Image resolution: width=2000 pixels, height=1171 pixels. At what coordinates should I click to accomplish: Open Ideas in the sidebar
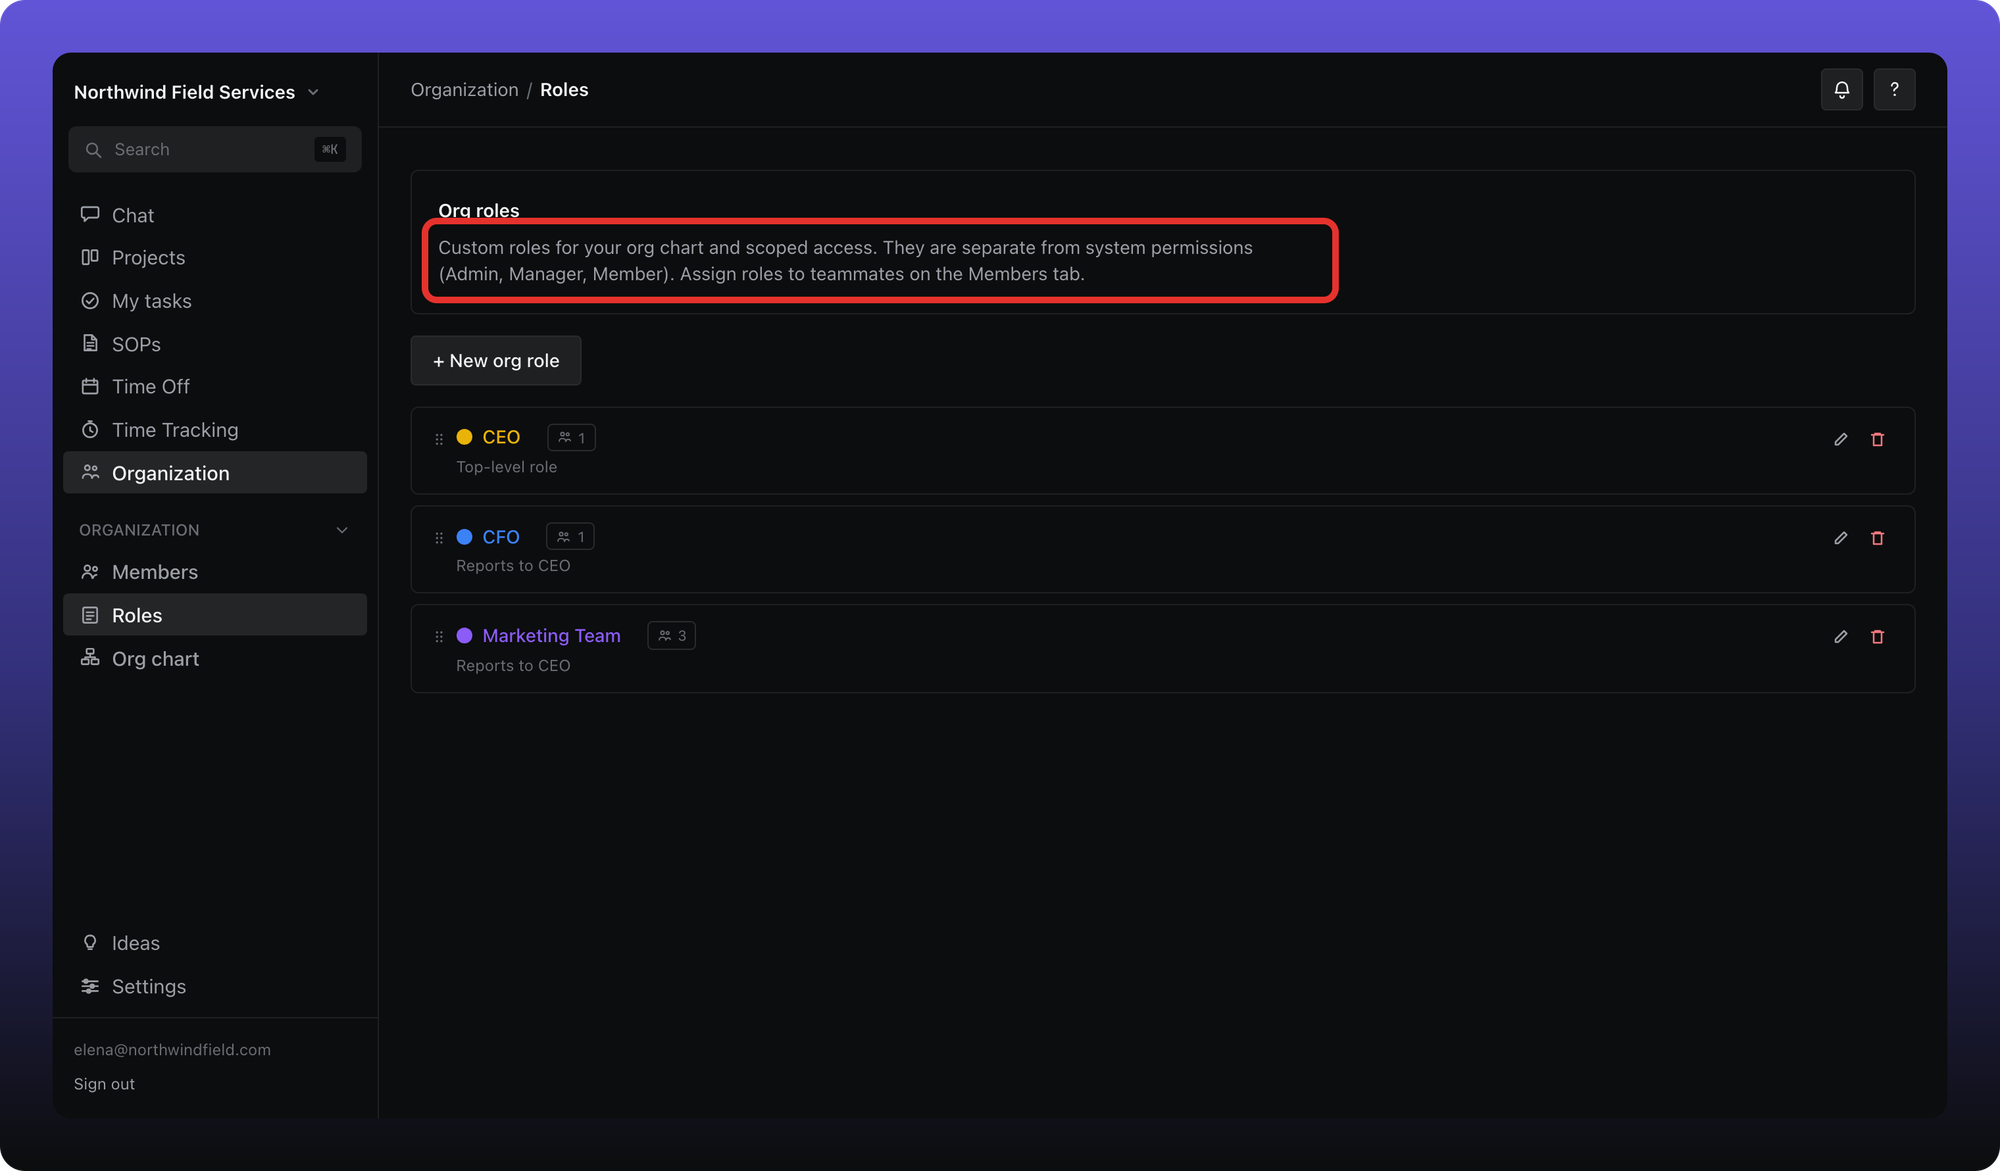point(215,943)
